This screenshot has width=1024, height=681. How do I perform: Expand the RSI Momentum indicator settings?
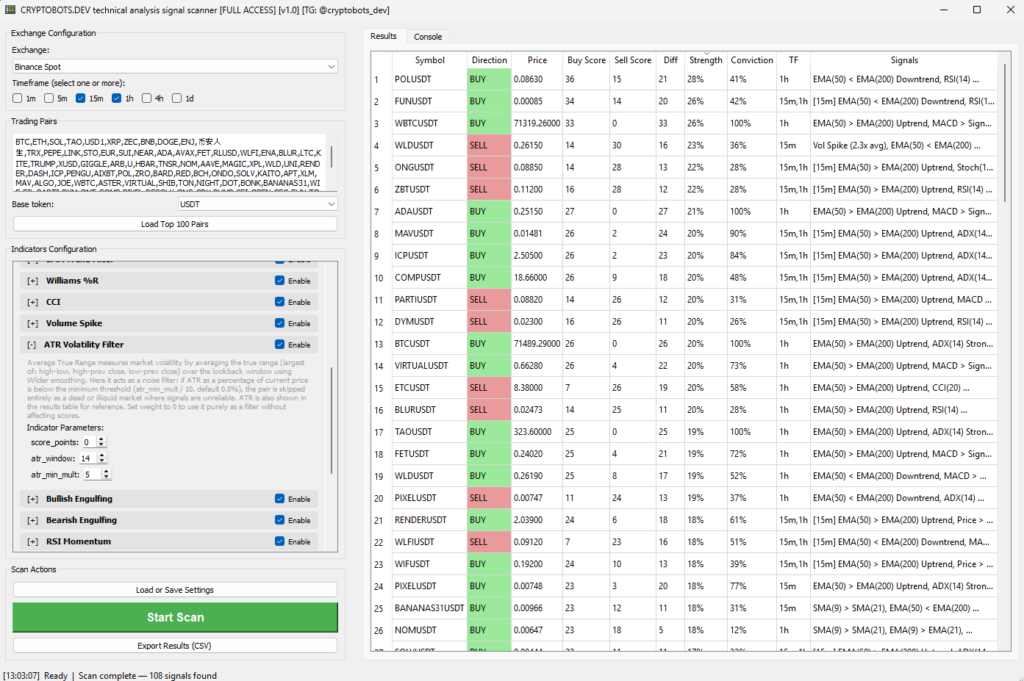(x=32, y=541)
